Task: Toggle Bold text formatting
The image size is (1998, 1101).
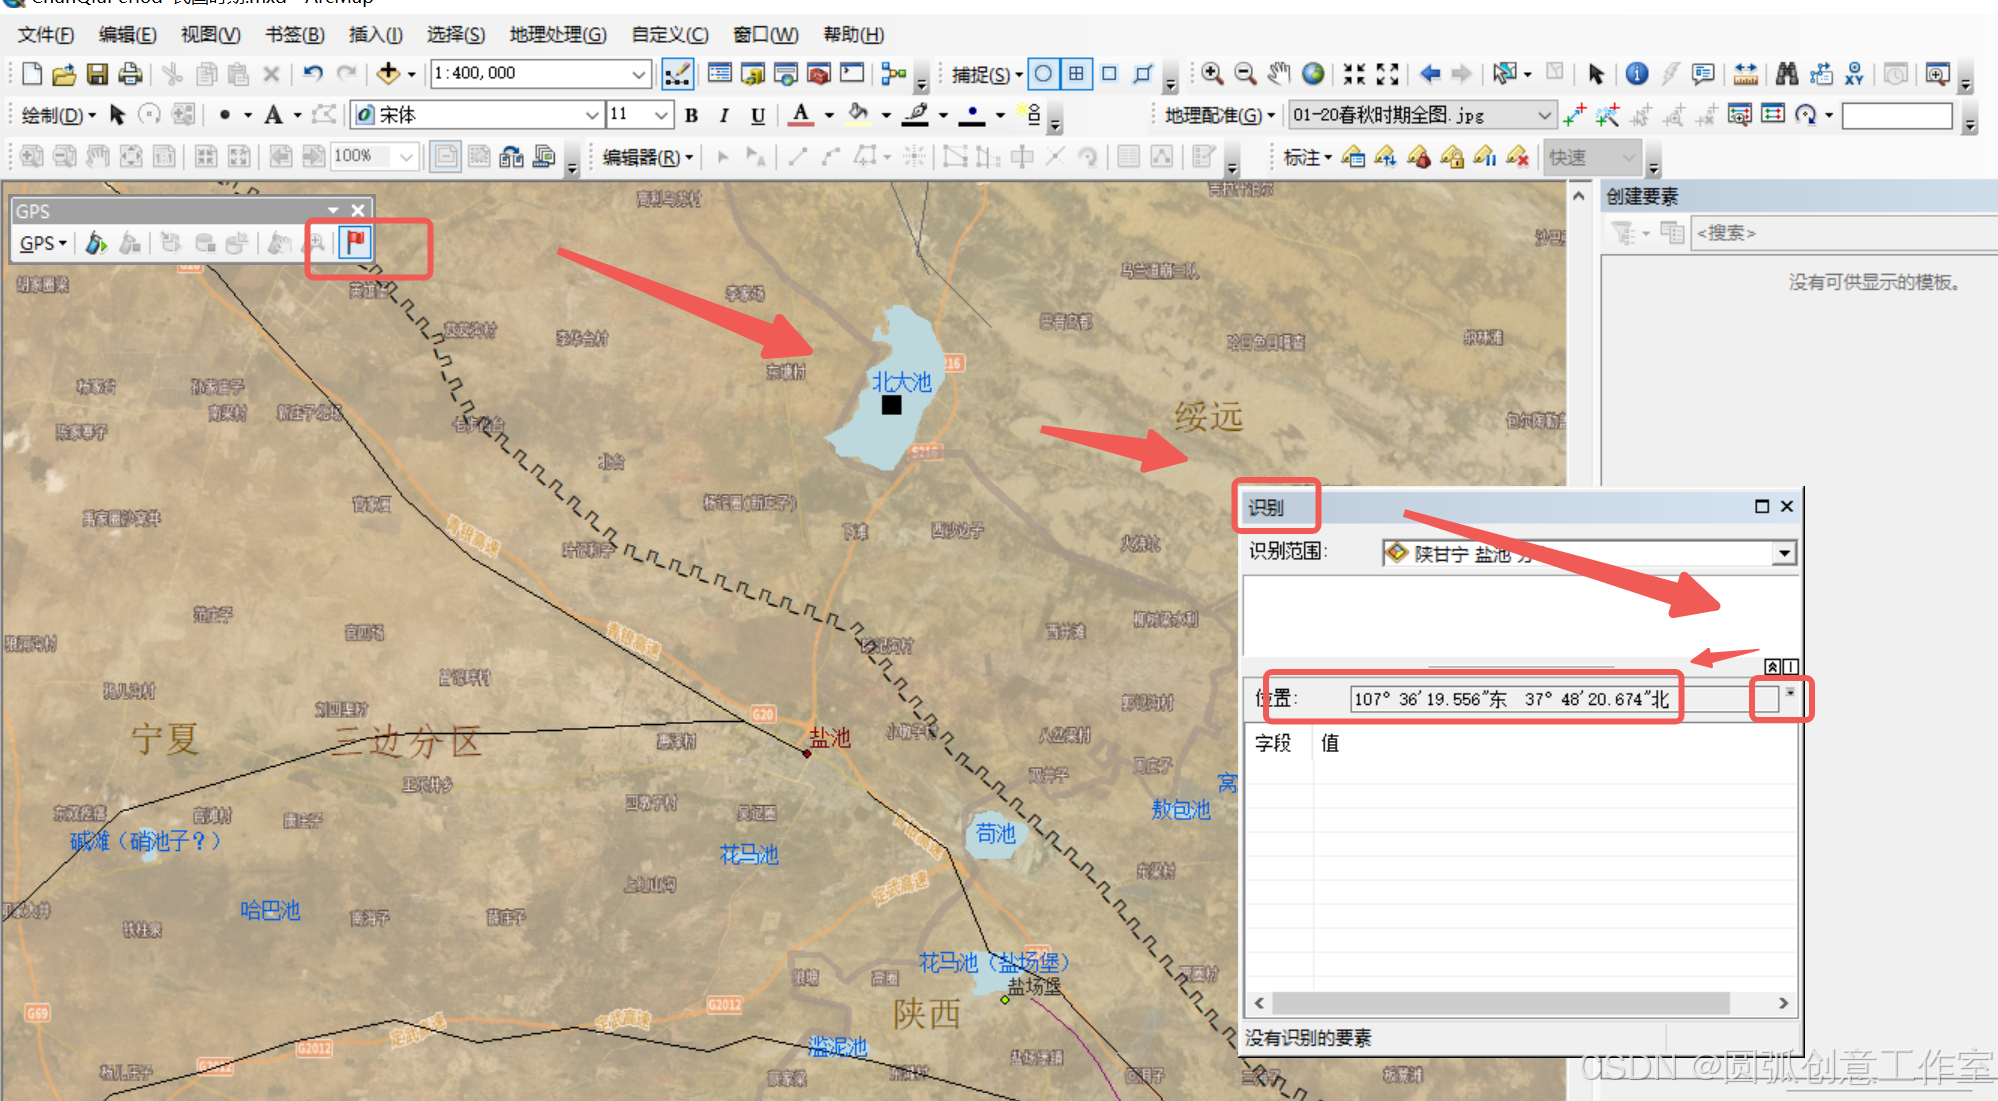Action: coord(691,116)
